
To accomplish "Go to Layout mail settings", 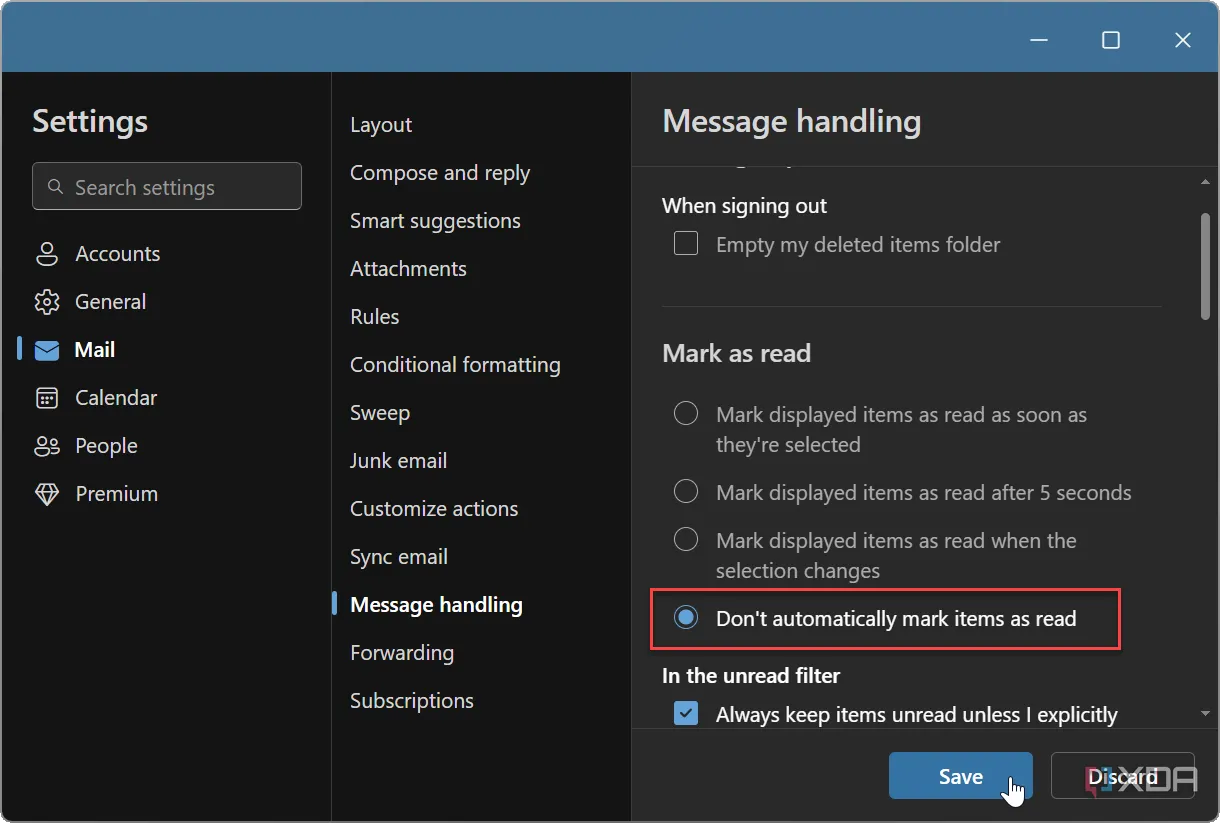I will 381,125.
